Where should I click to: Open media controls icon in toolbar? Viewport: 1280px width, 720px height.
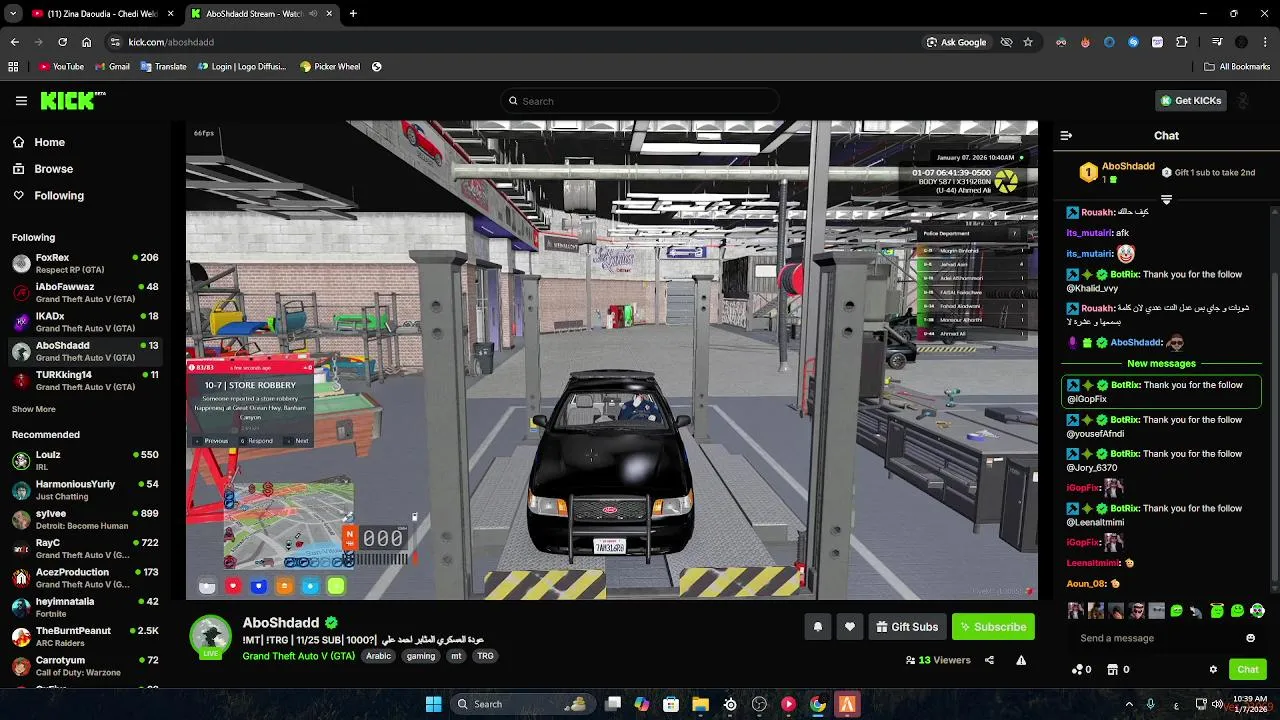click(1216, 42)
